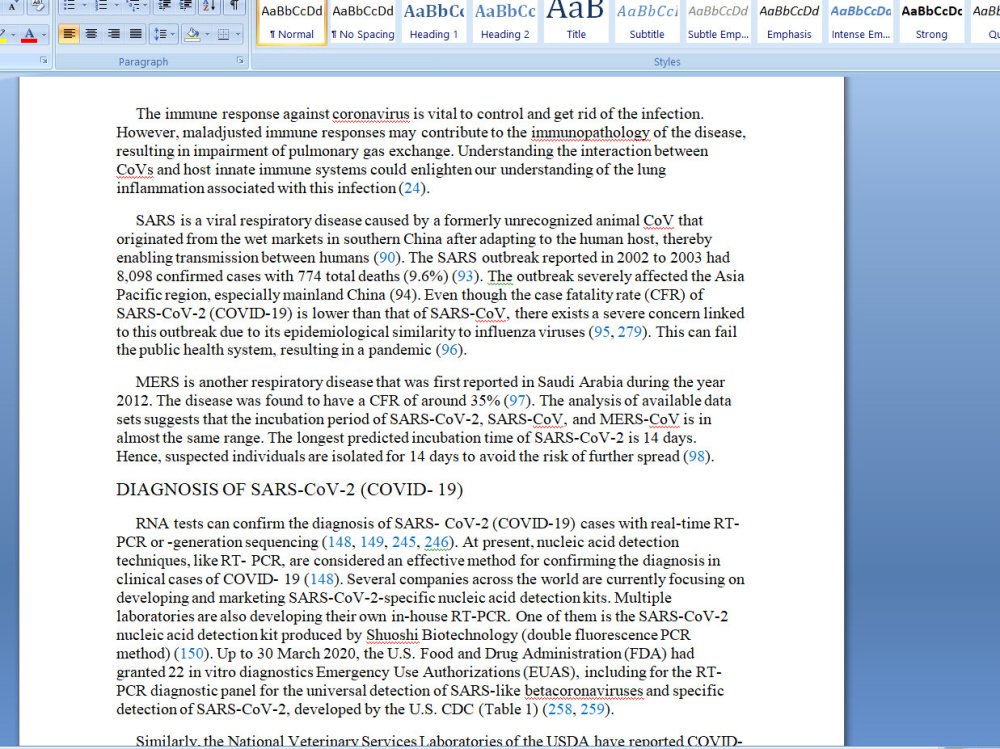1000x749 pixels.
Task: Apply the Subtitle style
Action: point(647,22)
